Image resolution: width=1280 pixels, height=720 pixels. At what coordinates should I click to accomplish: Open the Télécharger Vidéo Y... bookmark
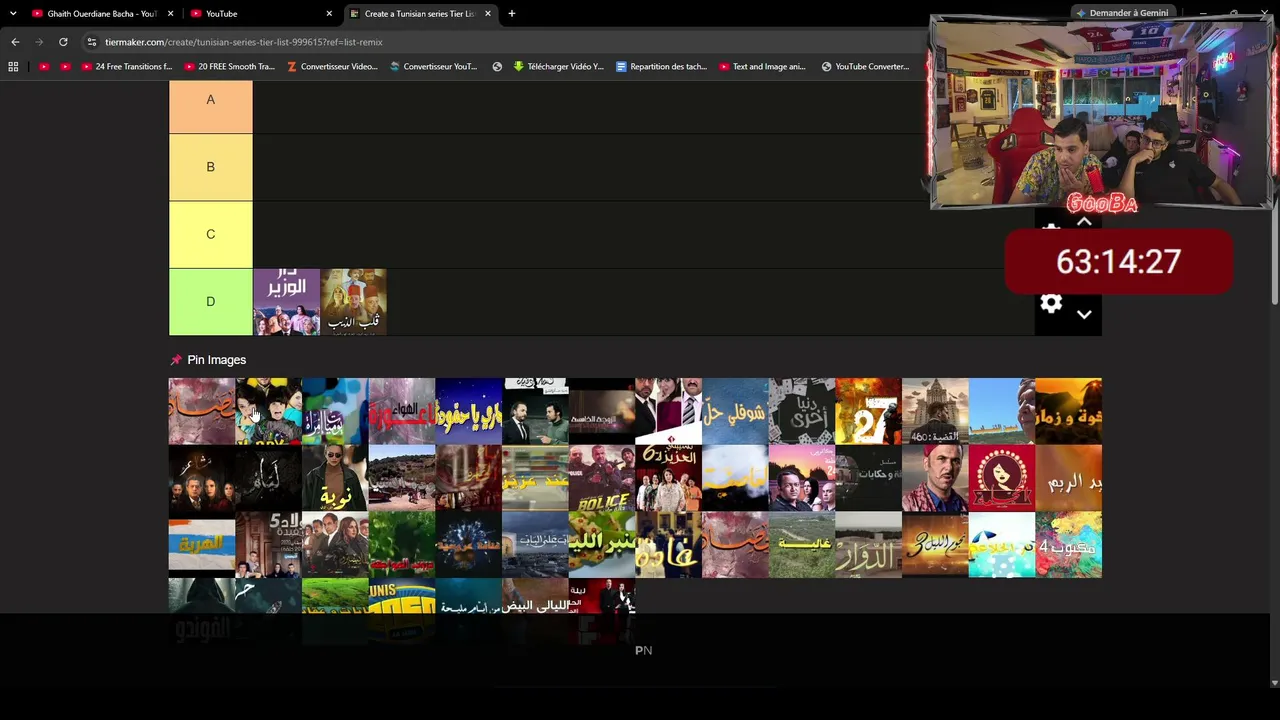pos(558,67)
